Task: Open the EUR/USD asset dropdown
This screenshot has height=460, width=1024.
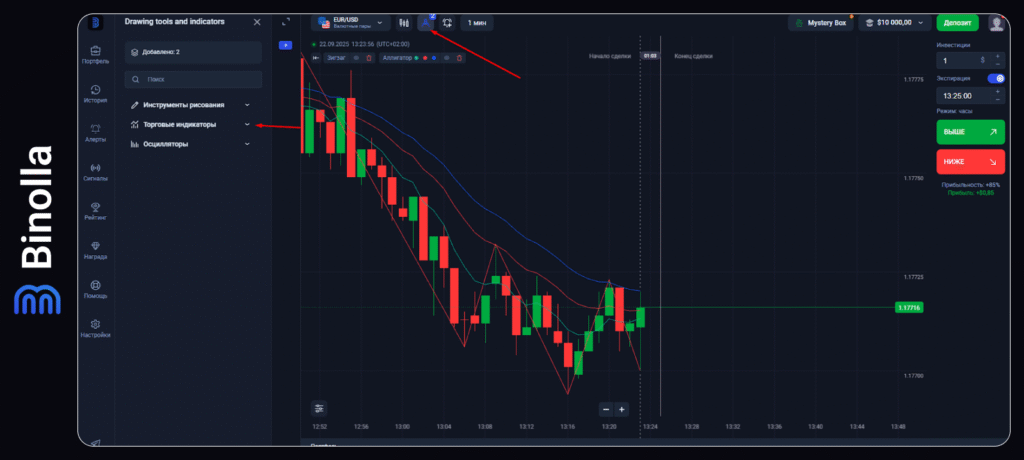Action: point(350,22)
